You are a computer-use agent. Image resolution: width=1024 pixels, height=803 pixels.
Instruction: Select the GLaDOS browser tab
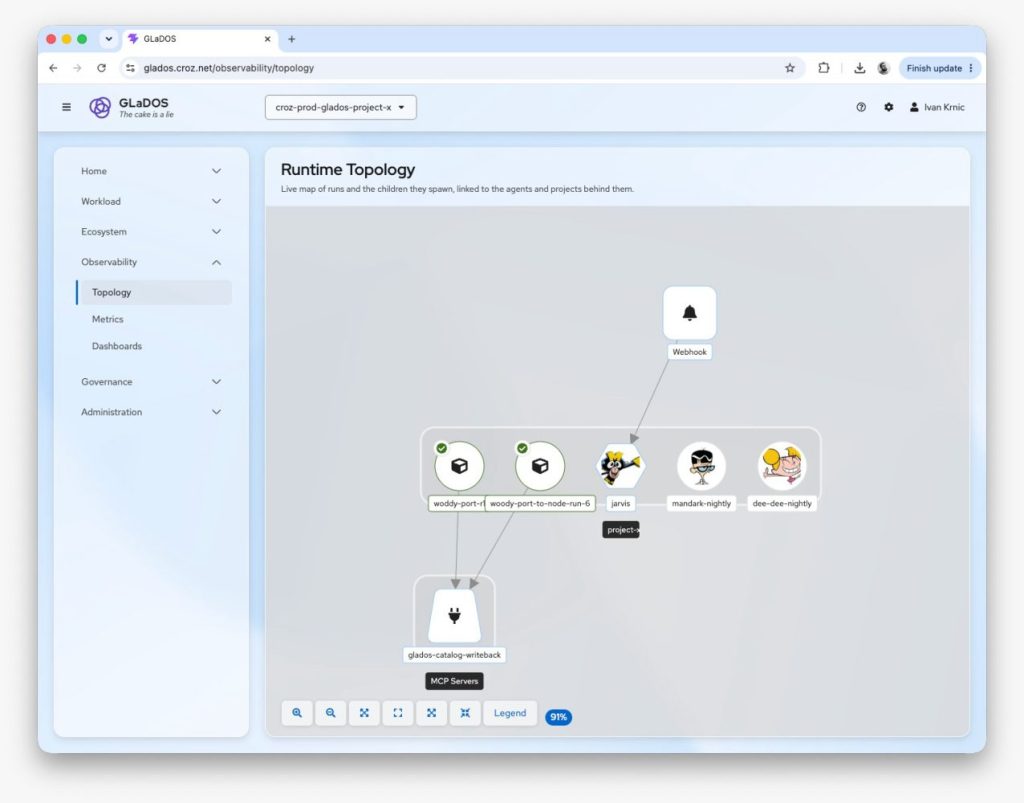pyautogui.click(x=200, y=39)
